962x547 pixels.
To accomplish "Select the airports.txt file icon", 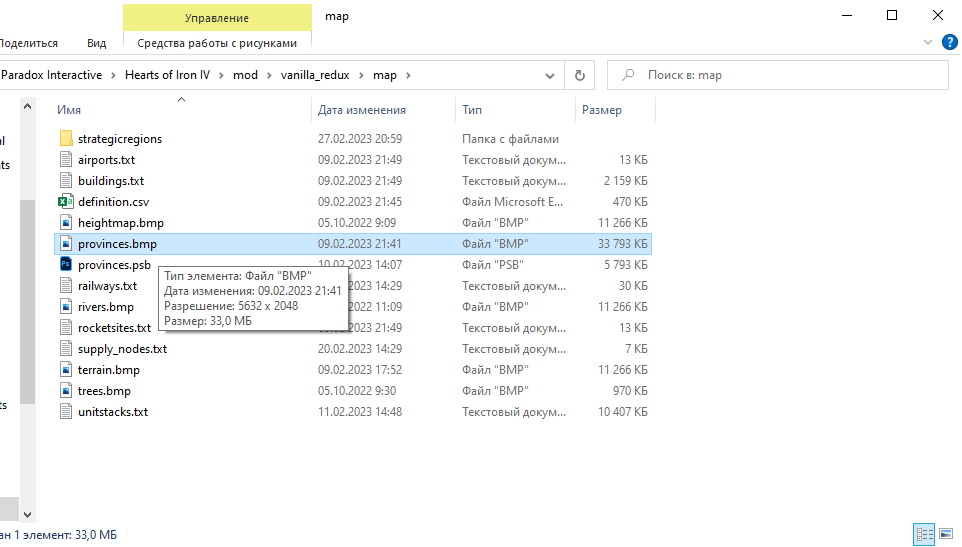I will tap(66, 159).
